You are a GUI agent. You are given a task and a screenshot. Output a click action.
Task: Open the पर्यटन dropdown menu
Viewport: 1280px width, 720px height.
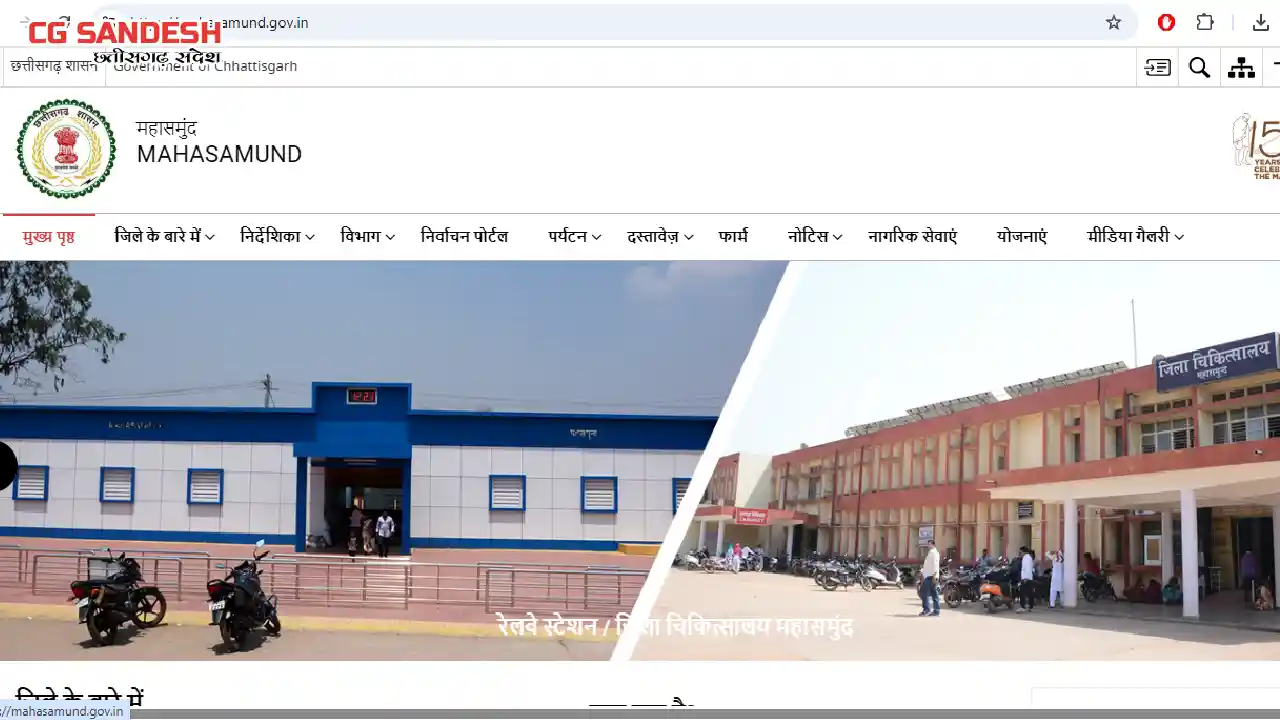(x=574, y=237)
